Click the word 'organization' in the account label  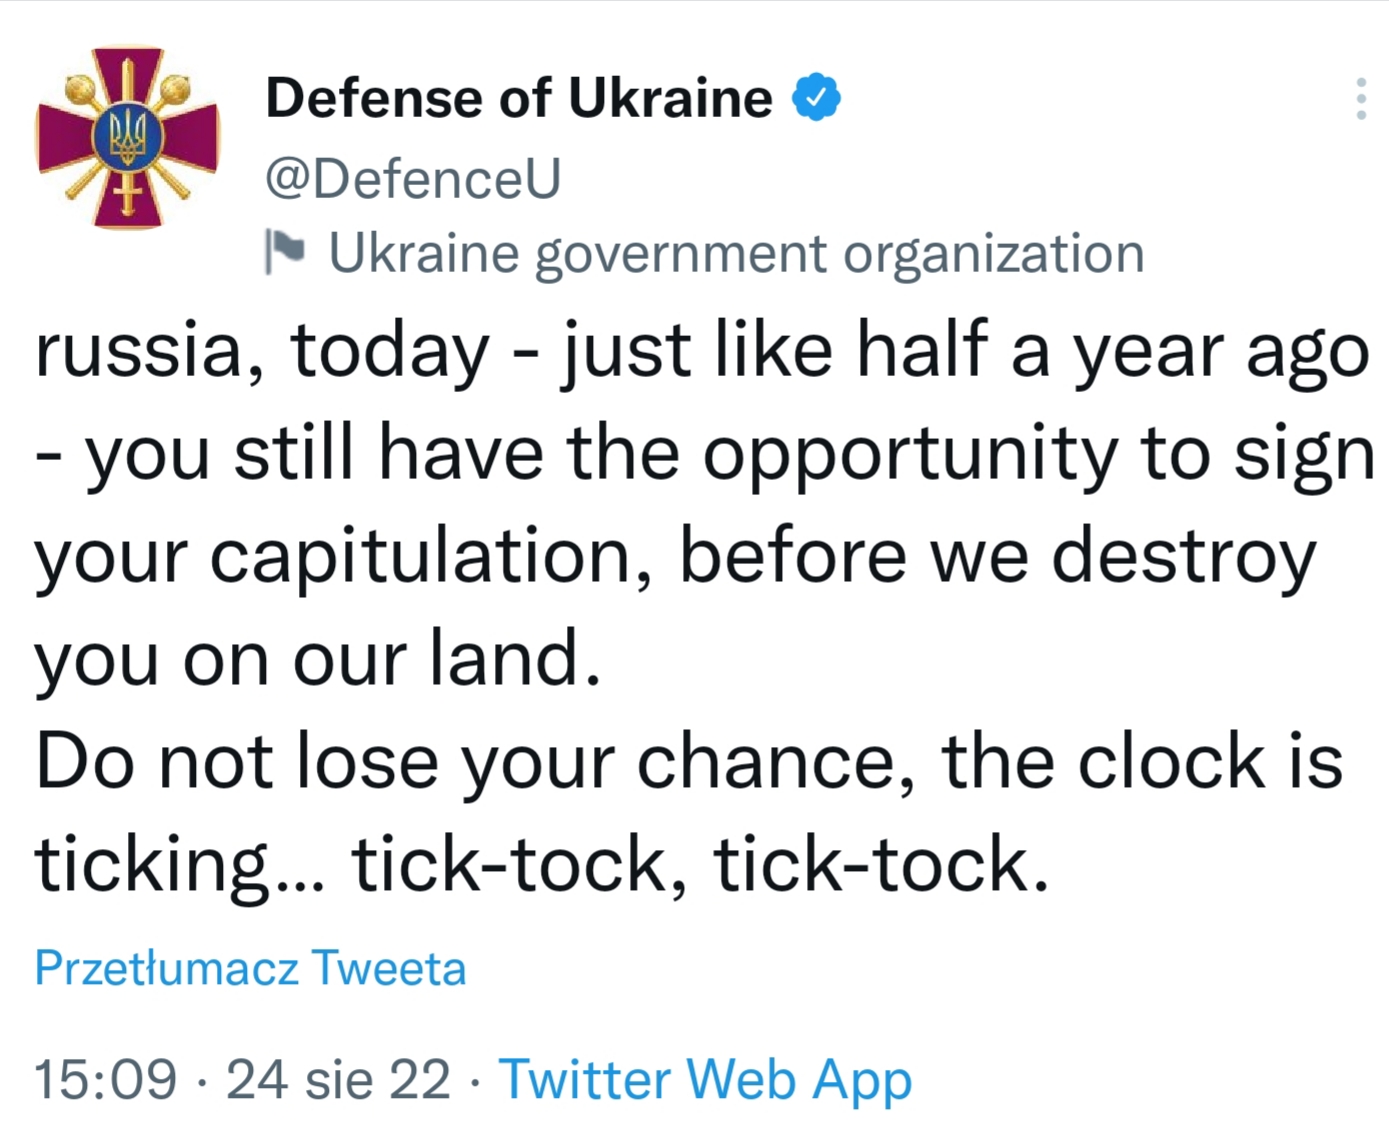(994, 253)
